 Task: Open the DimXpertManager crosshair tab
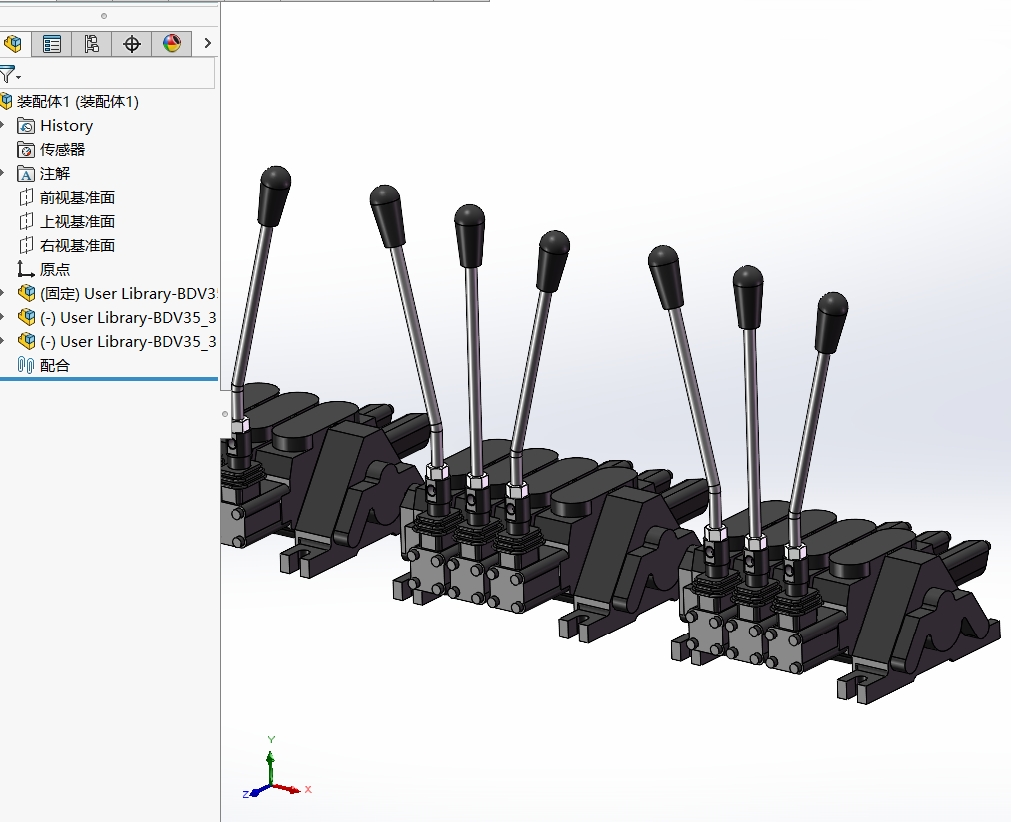(132, 44)
